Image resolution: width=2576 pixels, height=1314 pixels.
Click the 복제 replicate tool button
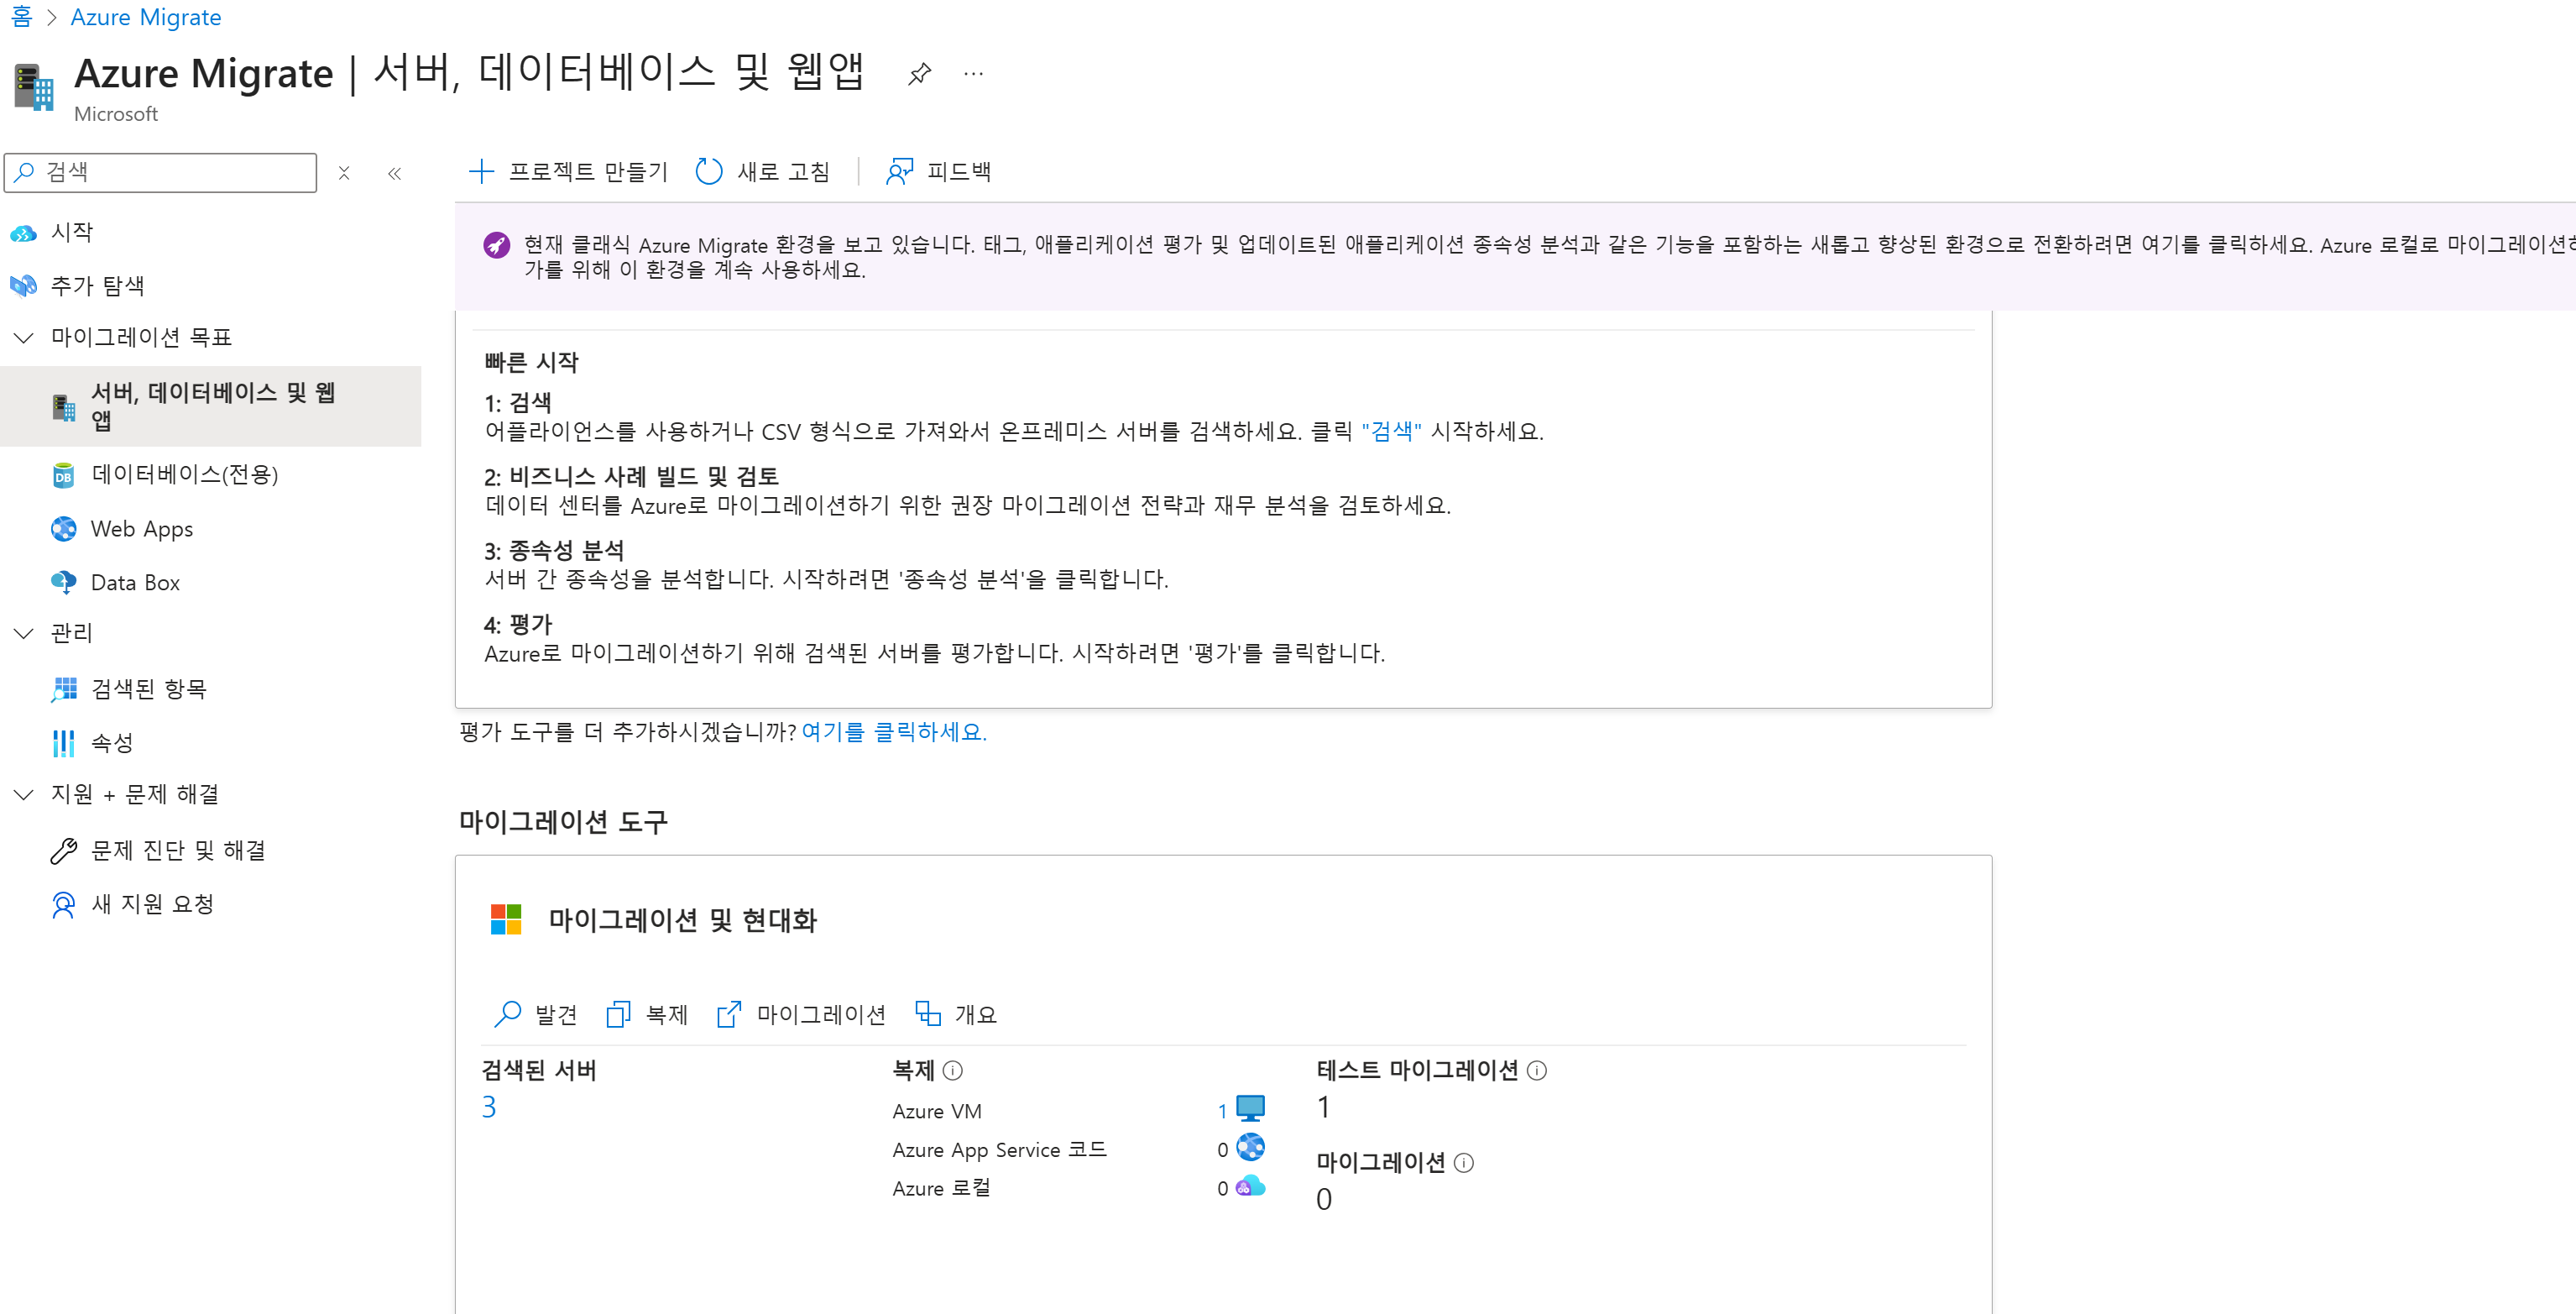[648, 1015]
